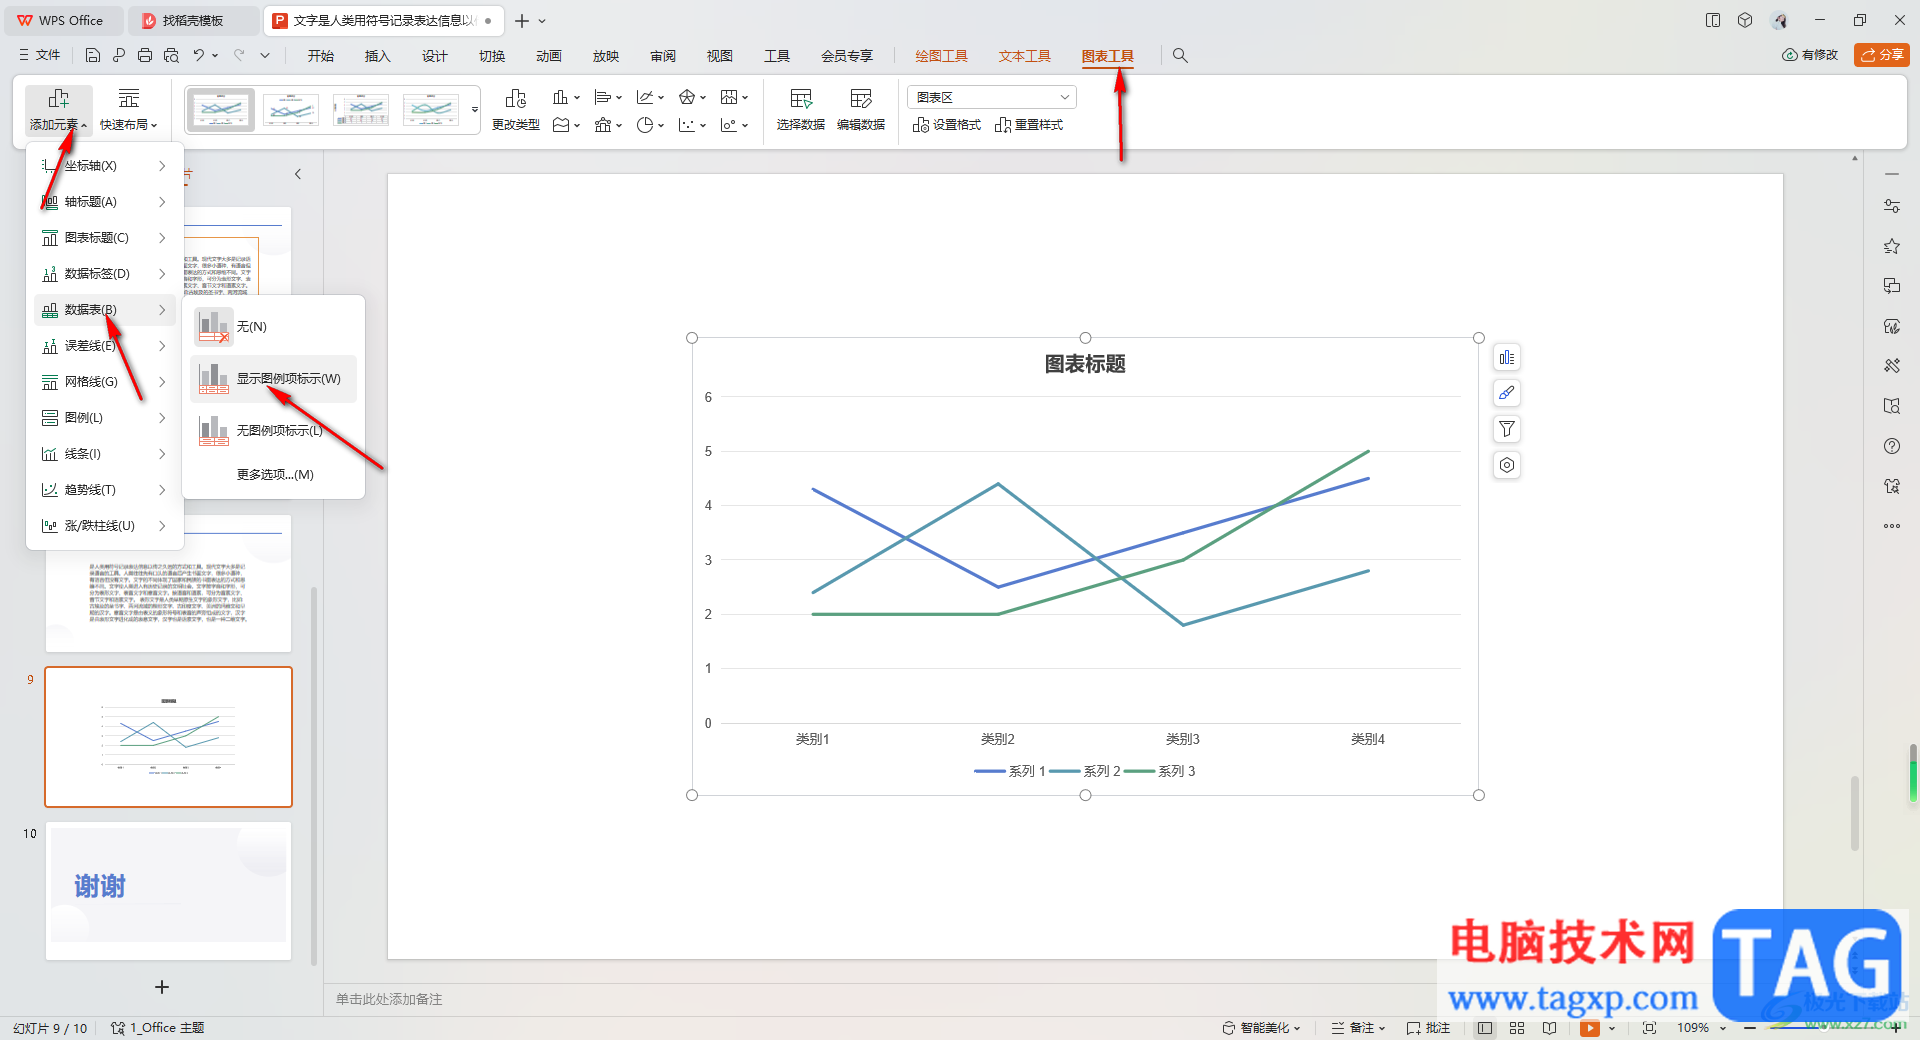Open the 数据标签(D) submenu
This screenshot has width=1920, height=1040.
tap(105, 274)
